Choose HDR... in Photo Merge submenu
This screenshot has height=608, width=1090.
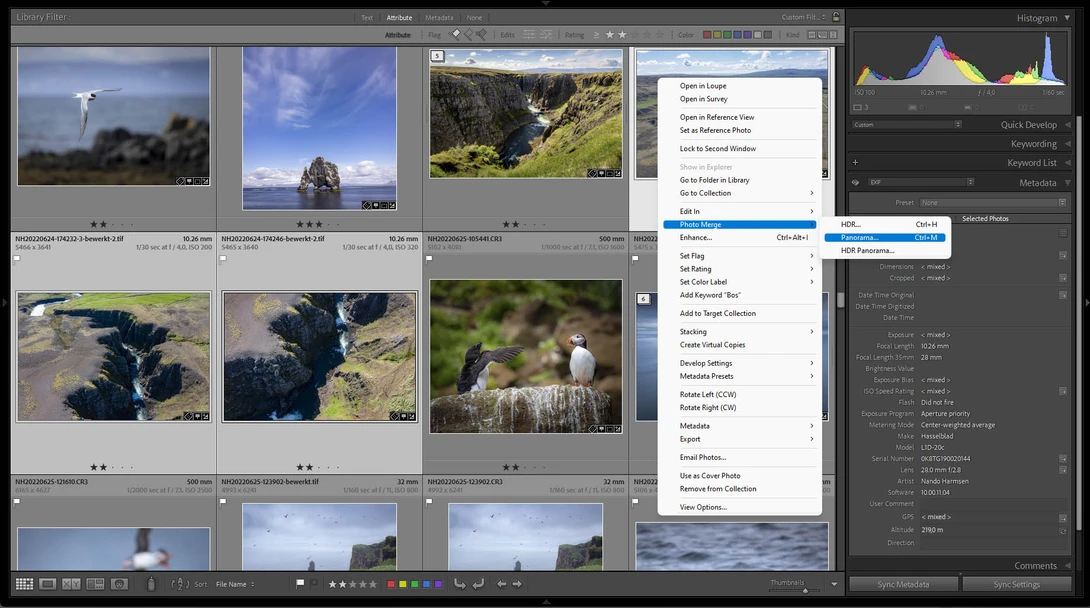(884, 224)
